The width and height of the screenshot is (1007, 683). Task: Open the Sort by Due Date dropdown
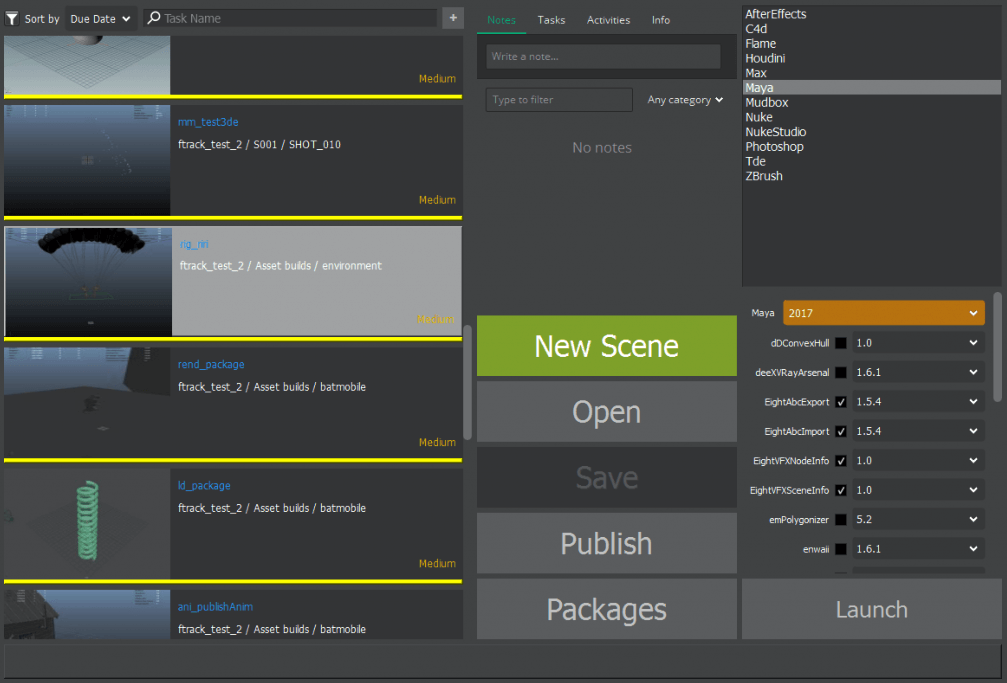pos(100,19)
